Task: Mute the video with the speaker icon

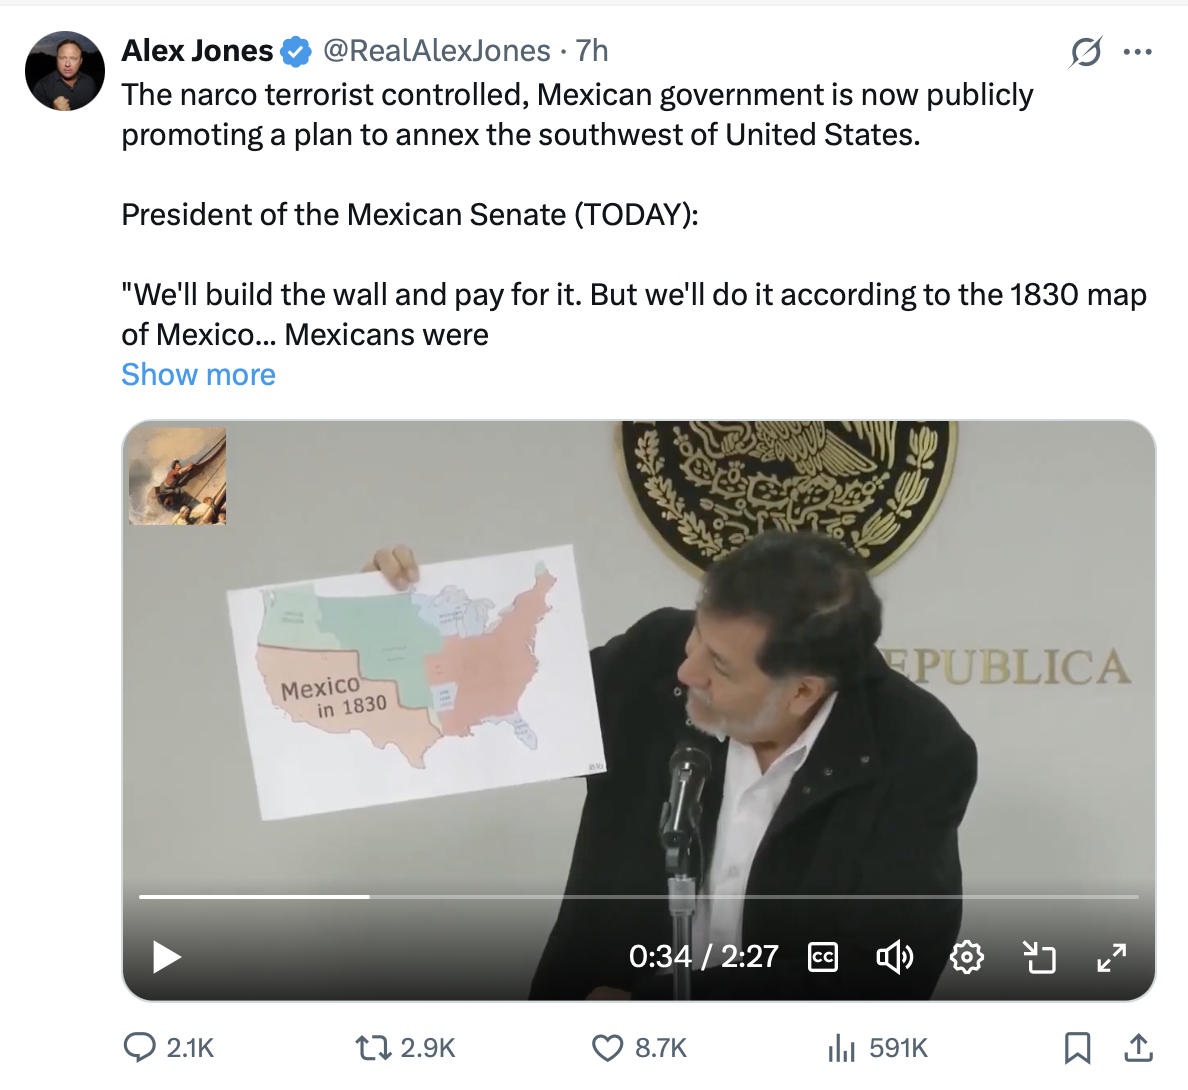Action: click(x=894, y=957)
